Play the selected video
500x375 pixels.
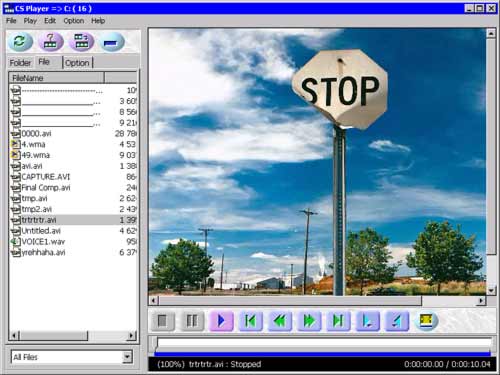221,321
